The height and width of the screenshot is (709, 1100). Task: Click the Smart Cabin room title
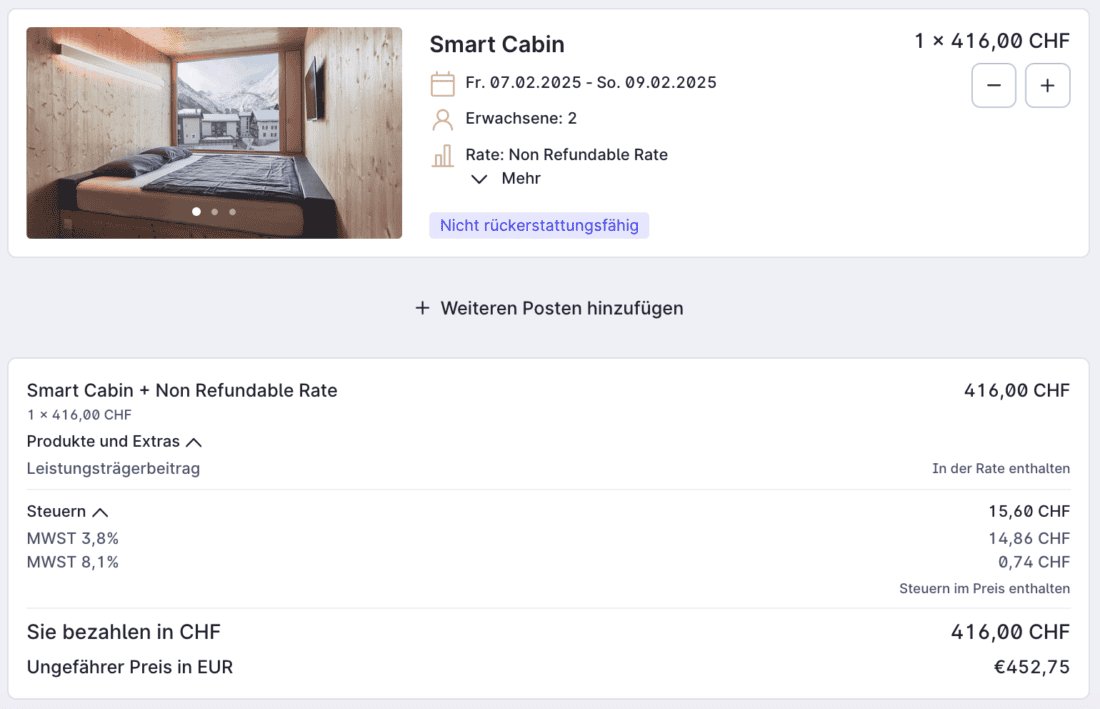(497, 45)
